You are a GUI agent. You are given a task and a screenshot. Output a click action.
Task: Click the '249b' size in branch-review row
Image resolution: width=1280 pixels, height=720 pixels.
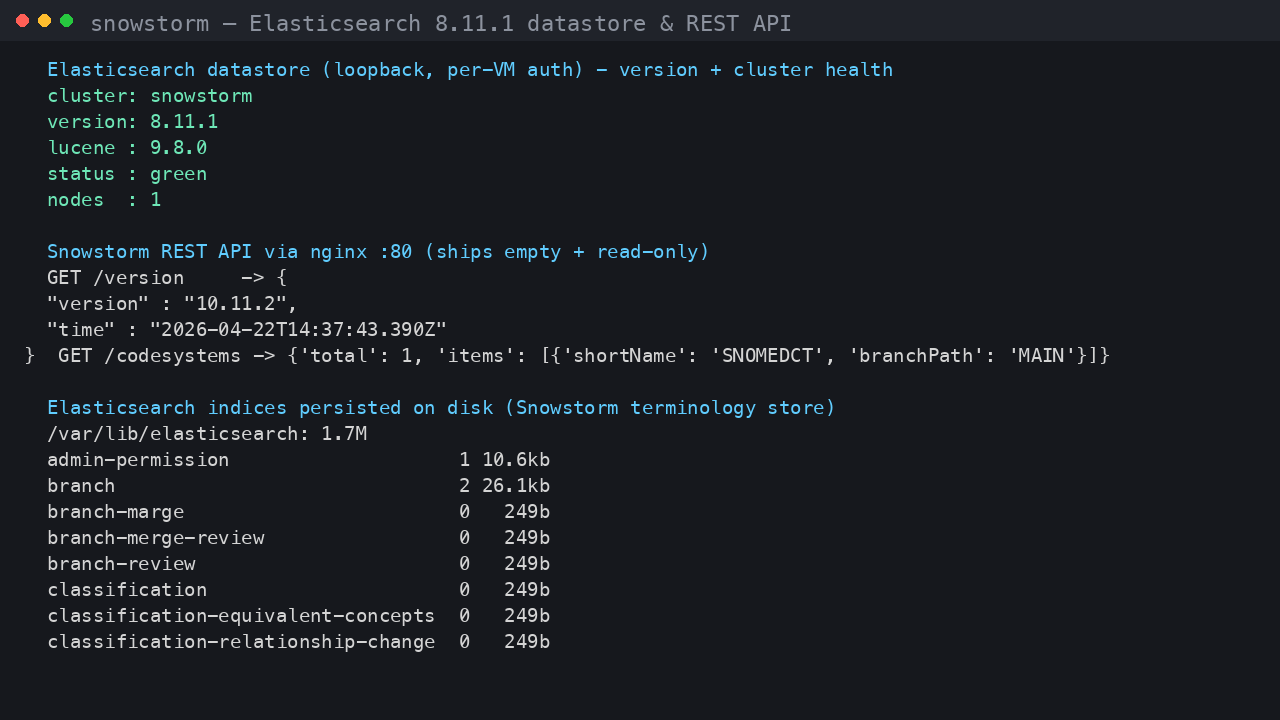tap(527, 564)
